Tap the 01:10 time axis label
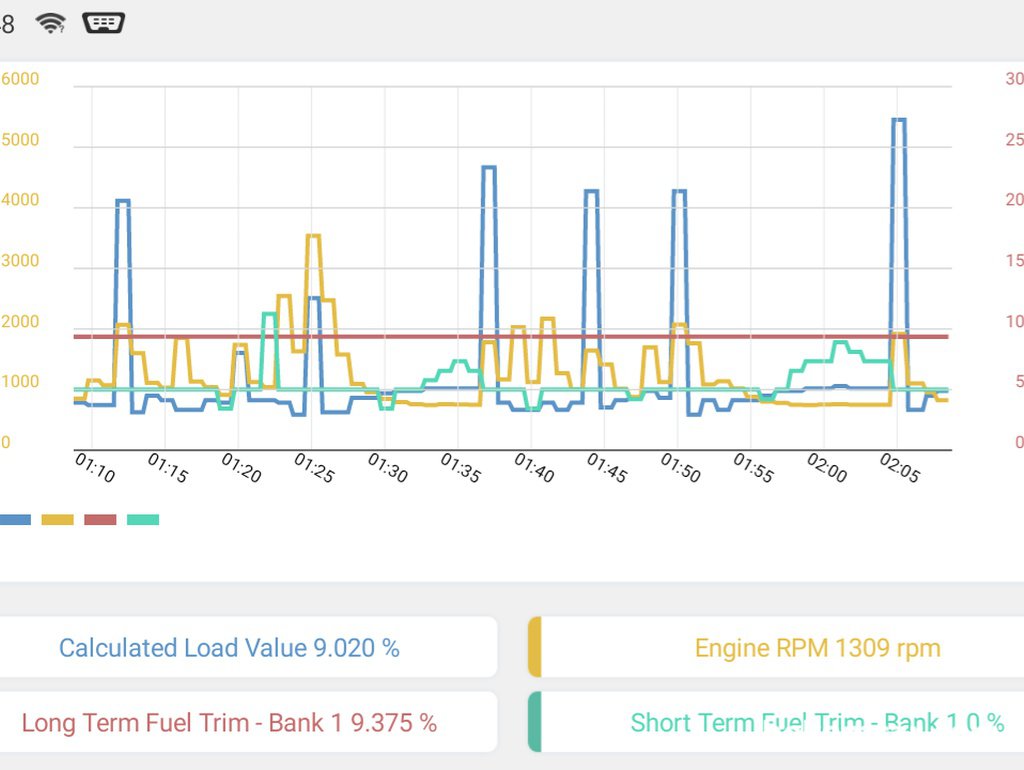Viewport: 1024px width, 770px height. pos(95,467)
